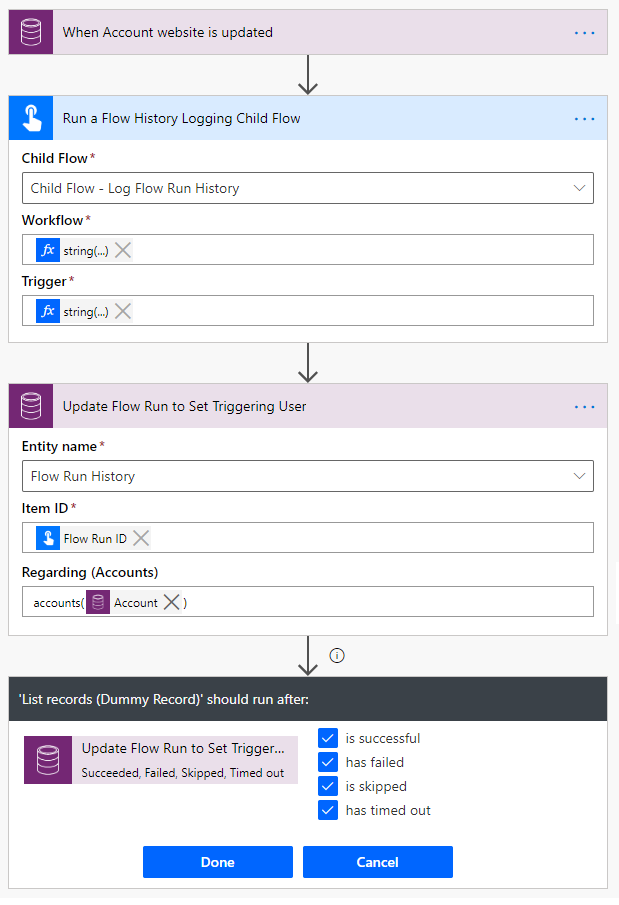
Task: Click the Done button
Action: click(x=217, y=862)
